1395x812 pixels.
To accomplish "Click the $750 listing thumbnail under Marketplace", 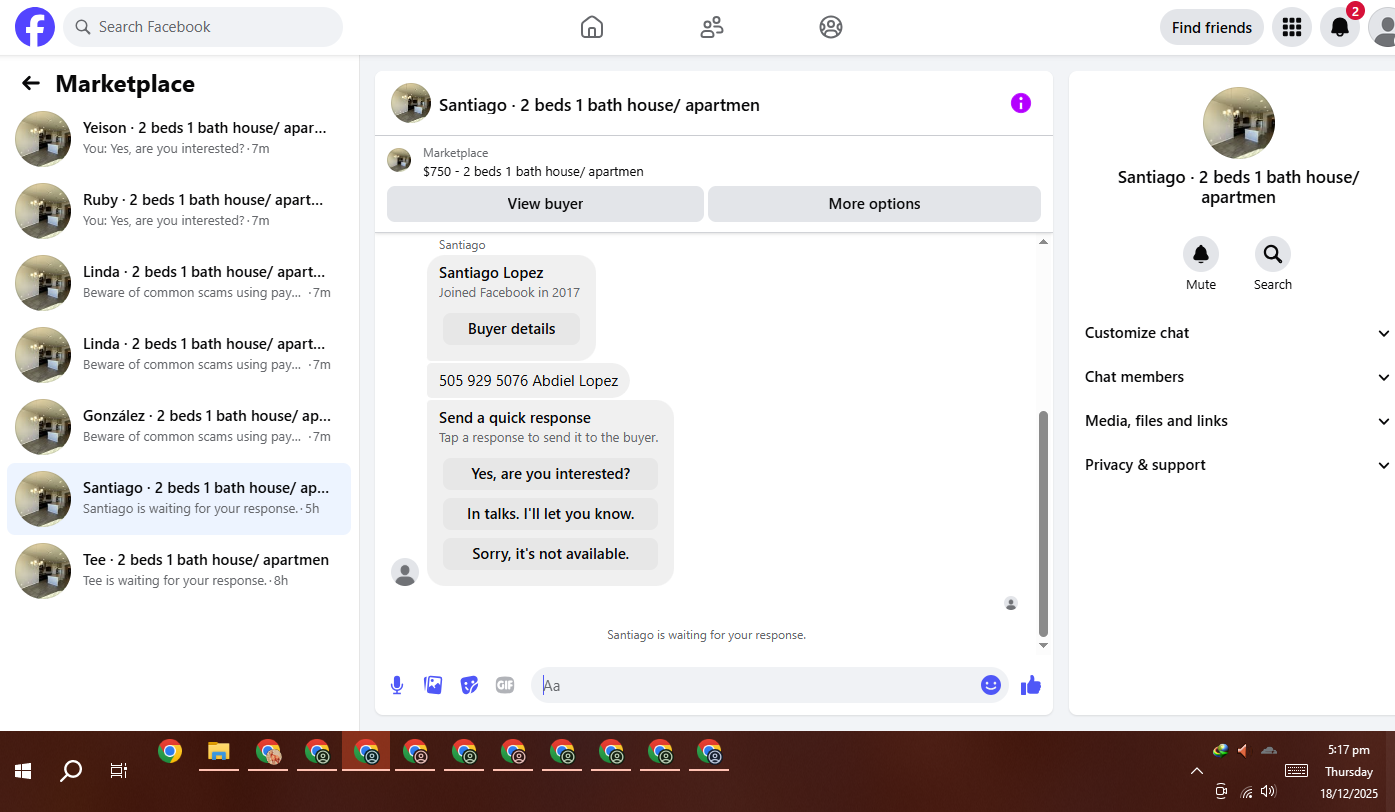I will tap(399, 160).
